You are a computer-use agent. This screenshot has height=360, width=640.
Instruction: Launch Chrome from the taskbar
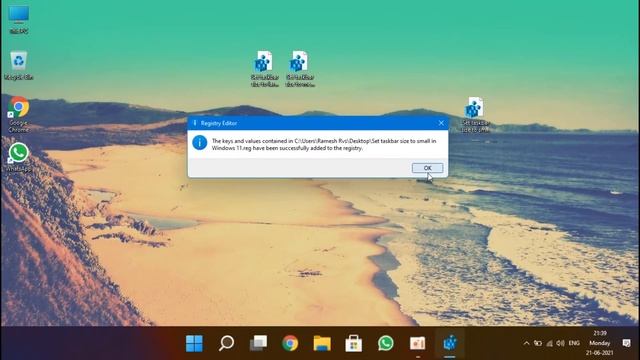[290, 343]
